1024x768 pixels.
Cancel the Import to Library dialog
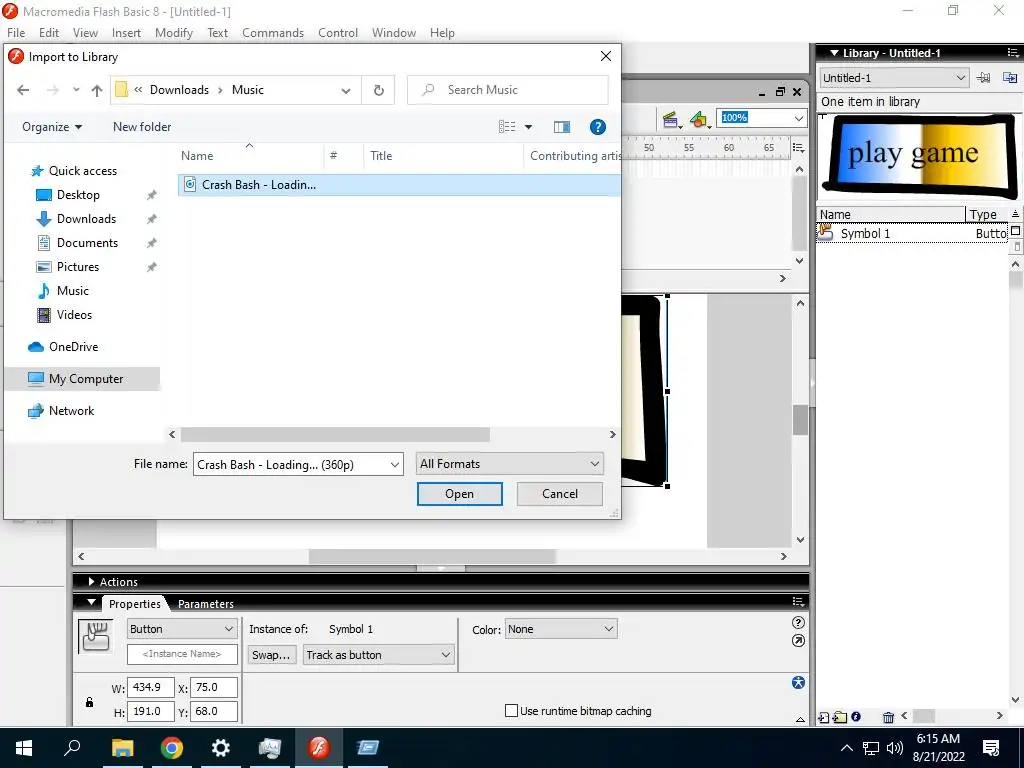[x=560, y=494]
